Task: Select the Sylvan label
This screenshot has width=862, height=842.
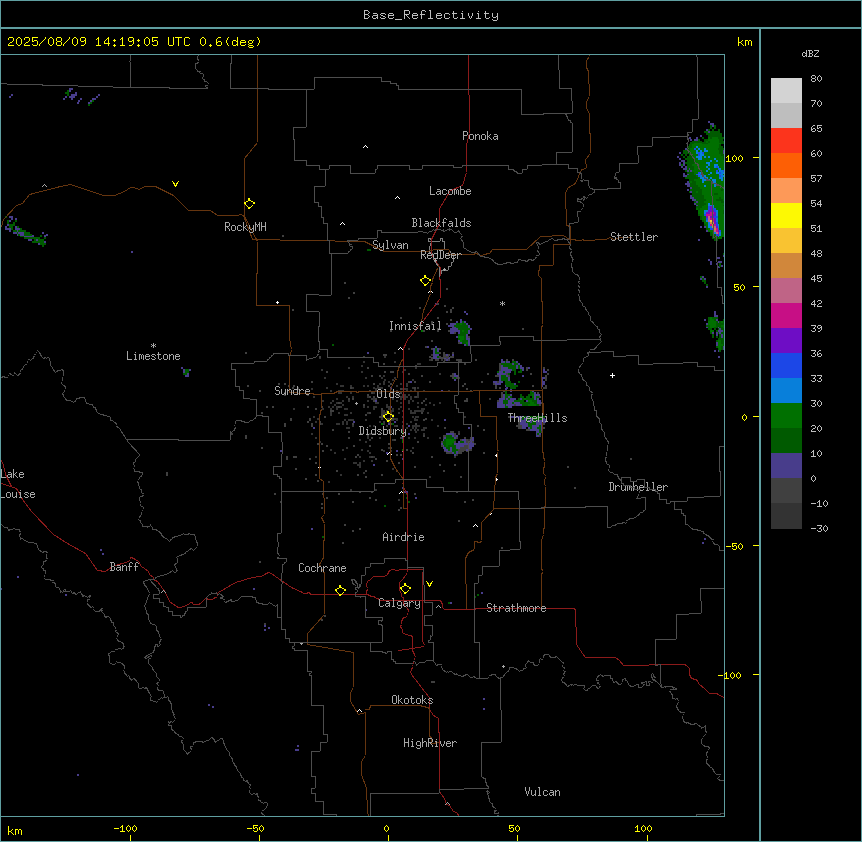Action: [x=390, y=245]
